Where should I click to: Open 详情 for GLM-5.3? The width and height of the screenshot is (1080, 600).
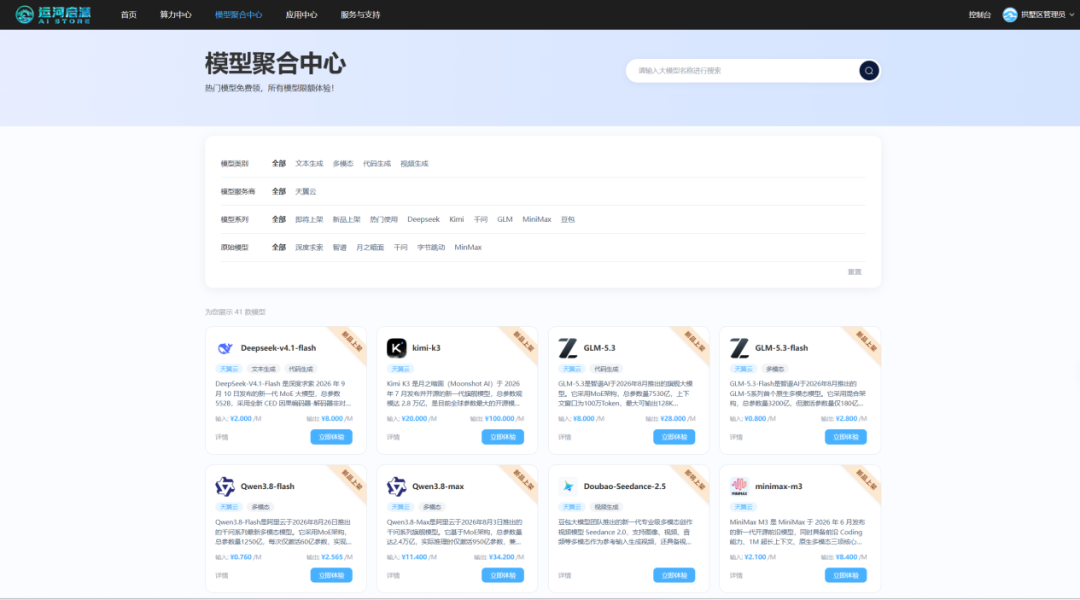point(565,437)
